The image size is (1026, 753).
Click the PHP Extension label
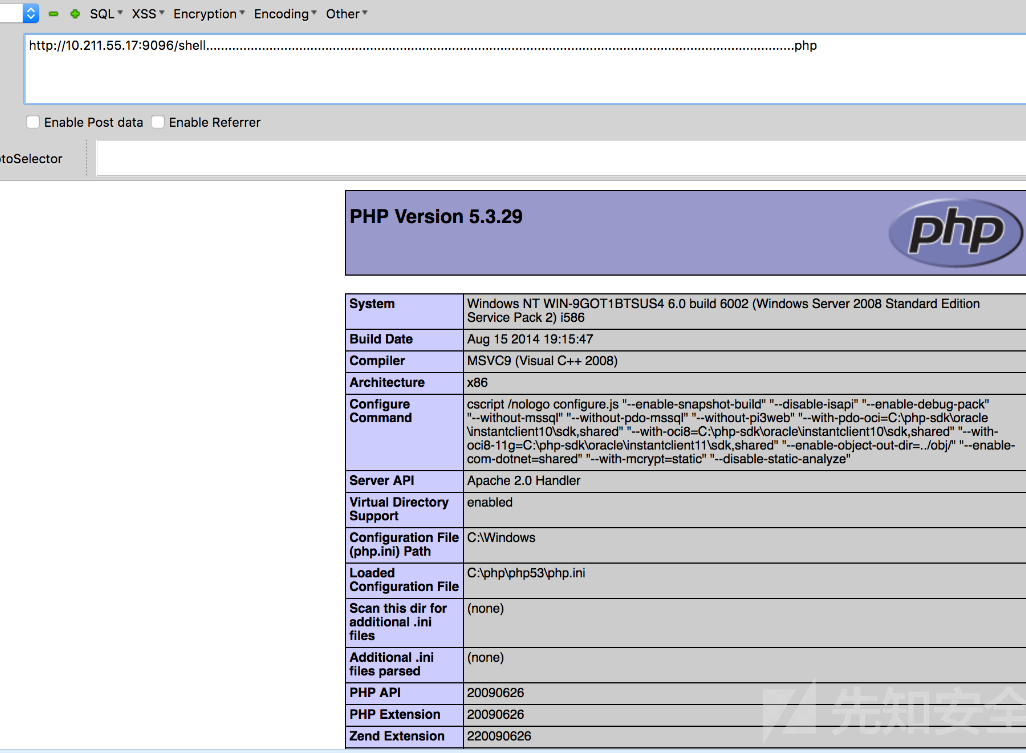[x=395, y=714]
